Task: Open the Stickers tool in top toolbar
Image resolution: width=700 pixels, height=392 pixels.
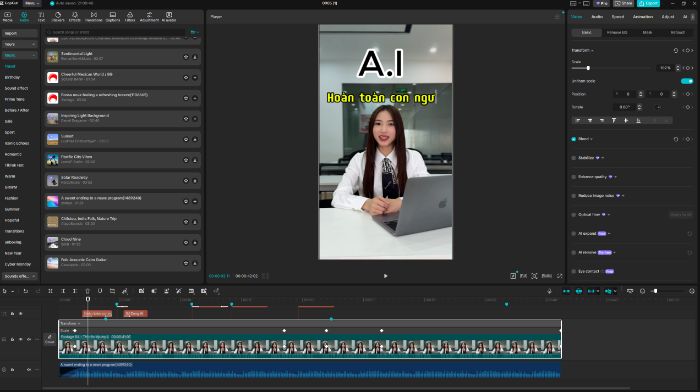Action: coord(58,17)
